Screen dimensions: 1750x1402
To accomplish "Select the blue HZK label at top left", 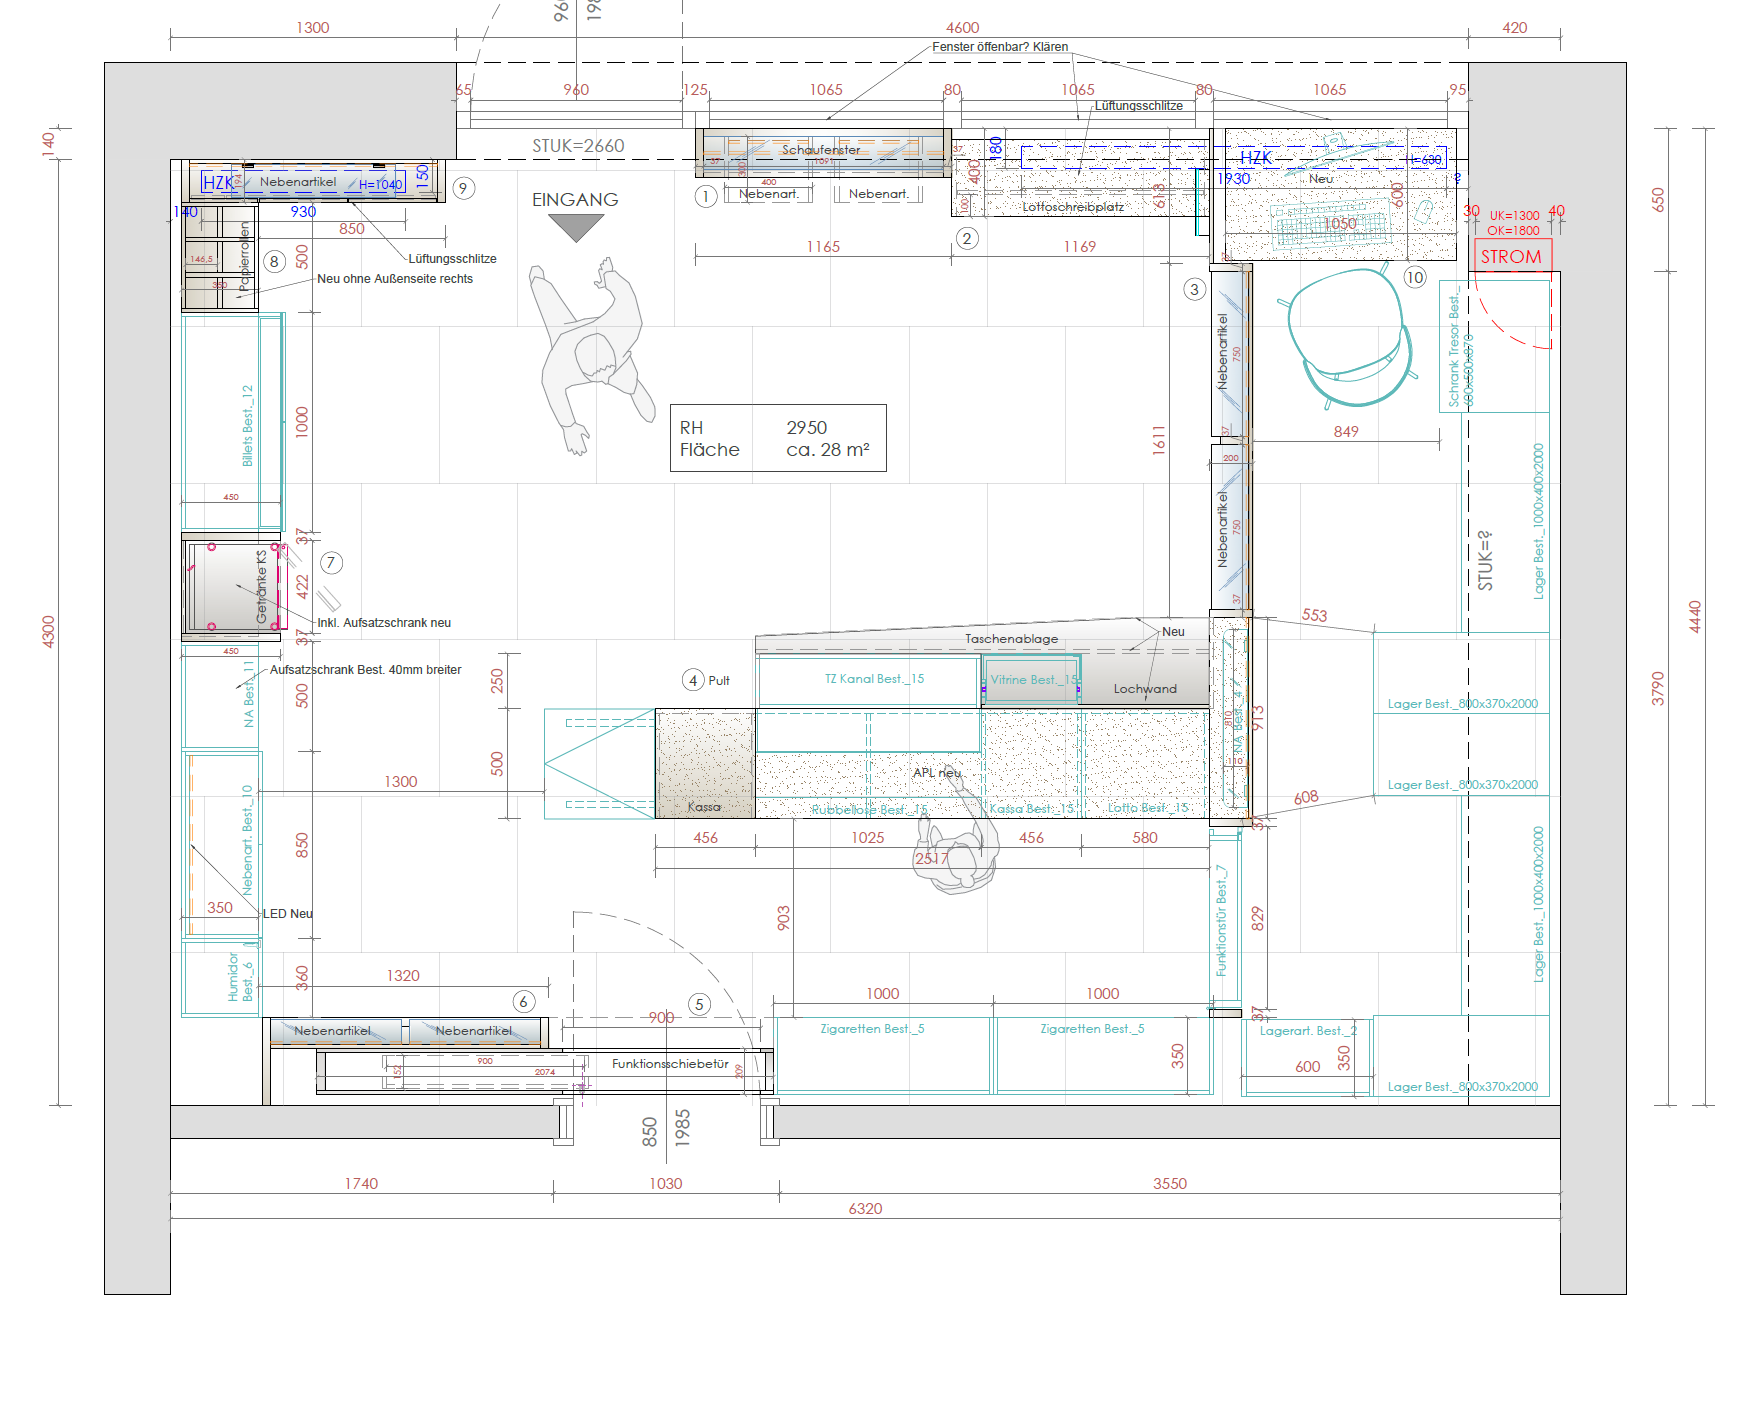I will (x=218, y=183).
